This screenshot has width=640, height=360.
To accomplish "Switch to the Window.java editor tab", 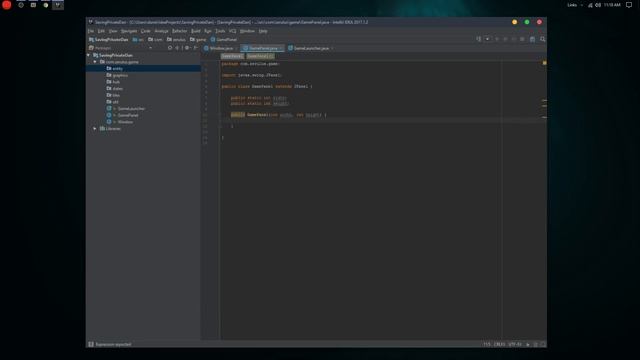I will click(x=220, y=48).
